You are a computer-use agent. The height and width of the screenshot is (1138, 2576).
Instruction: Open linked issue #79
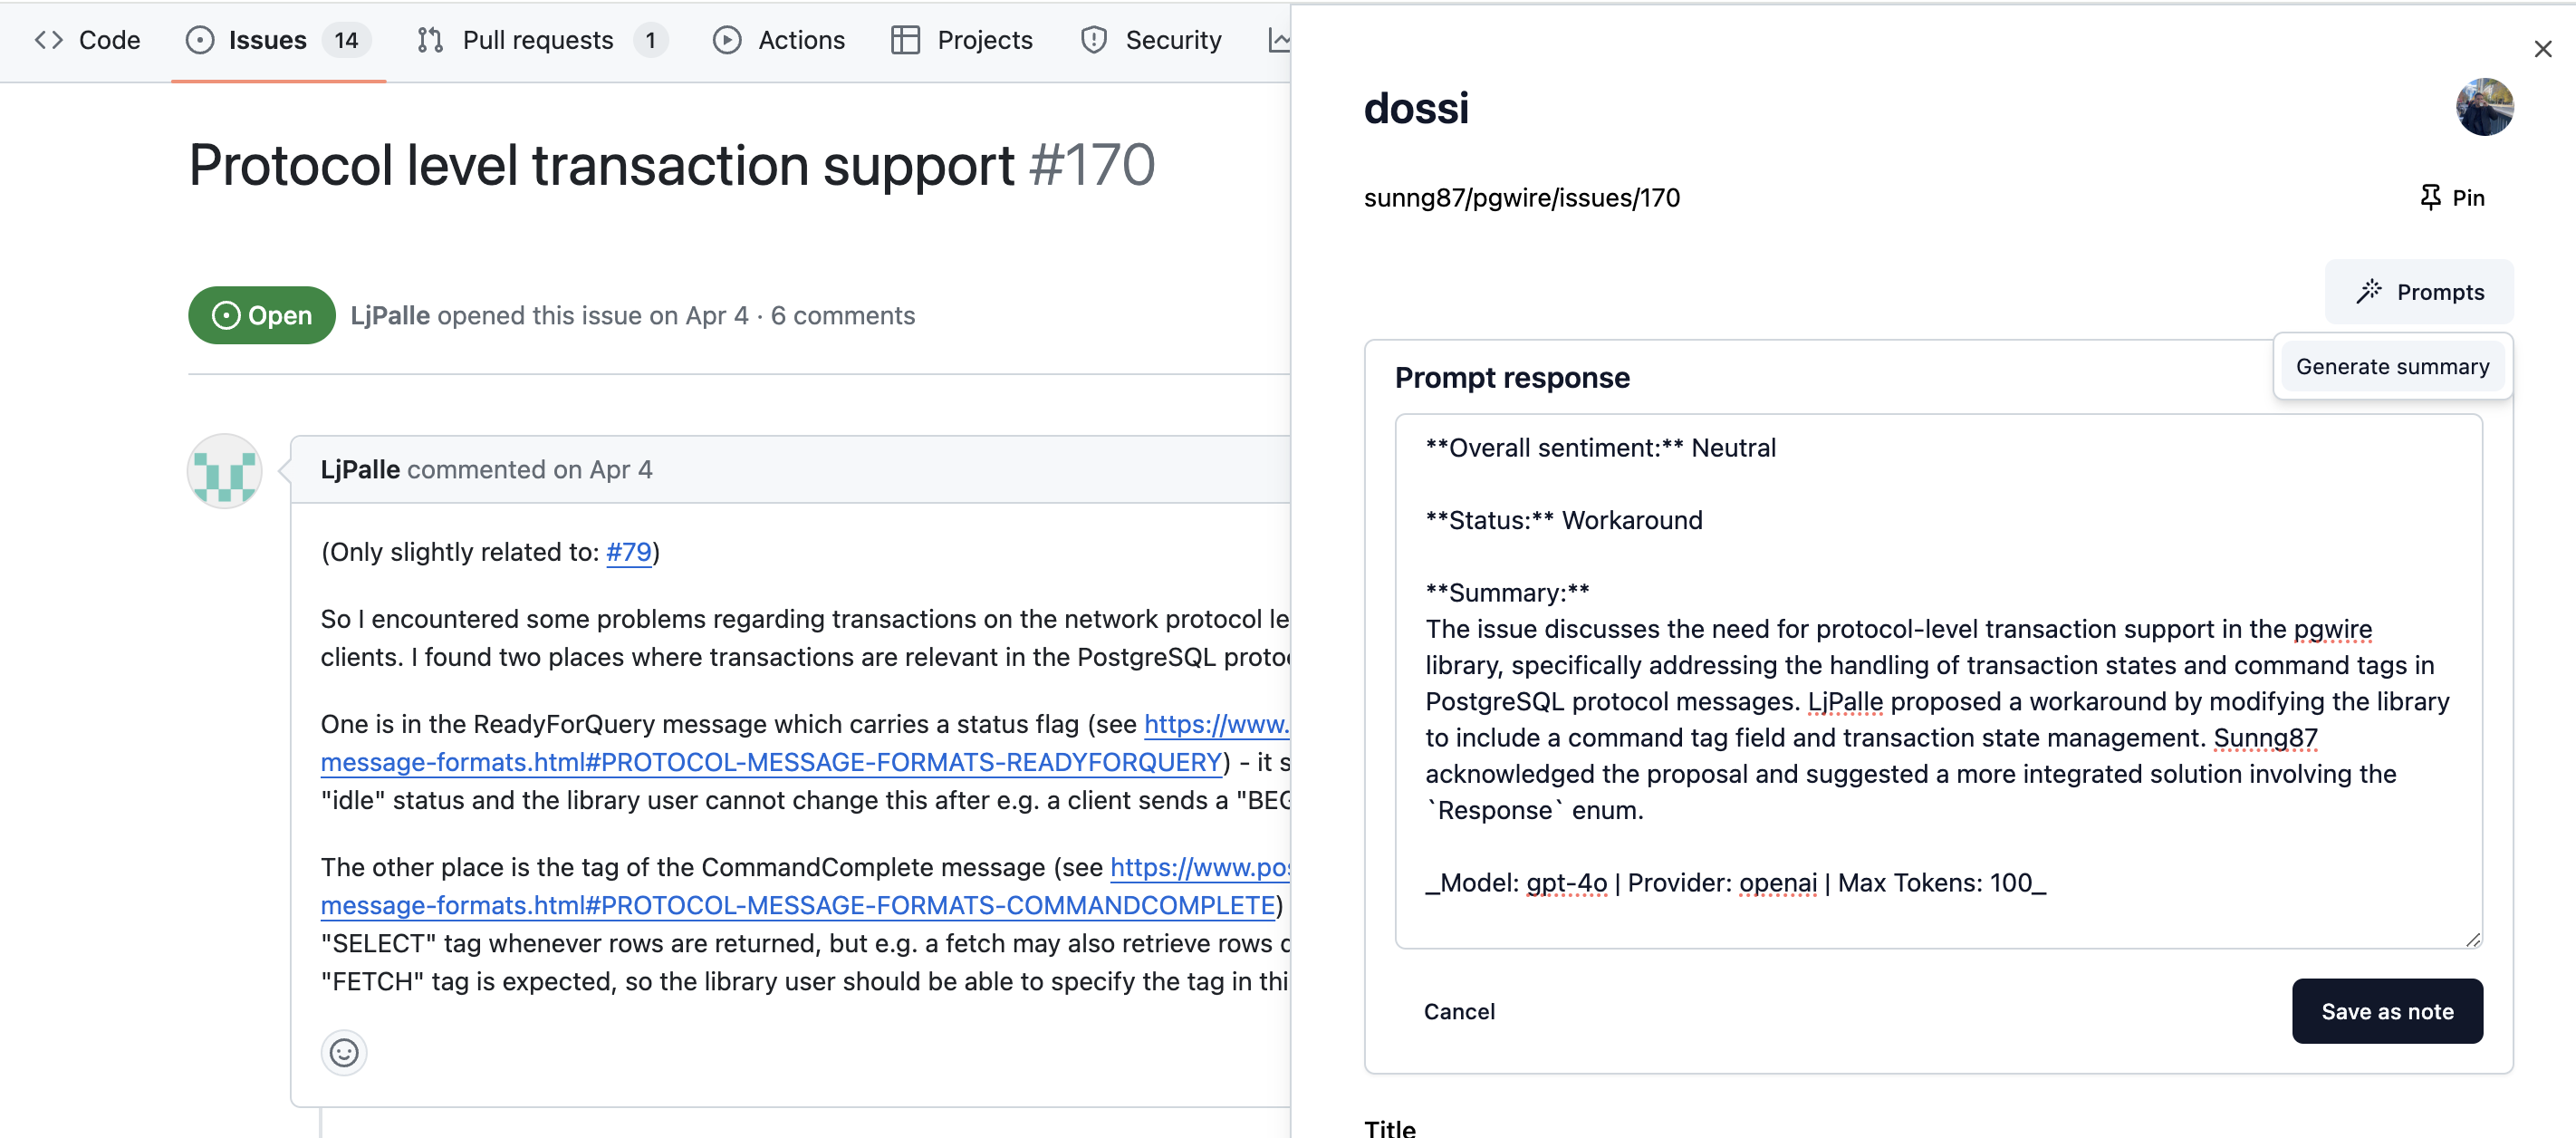click(x=629, y=552)
